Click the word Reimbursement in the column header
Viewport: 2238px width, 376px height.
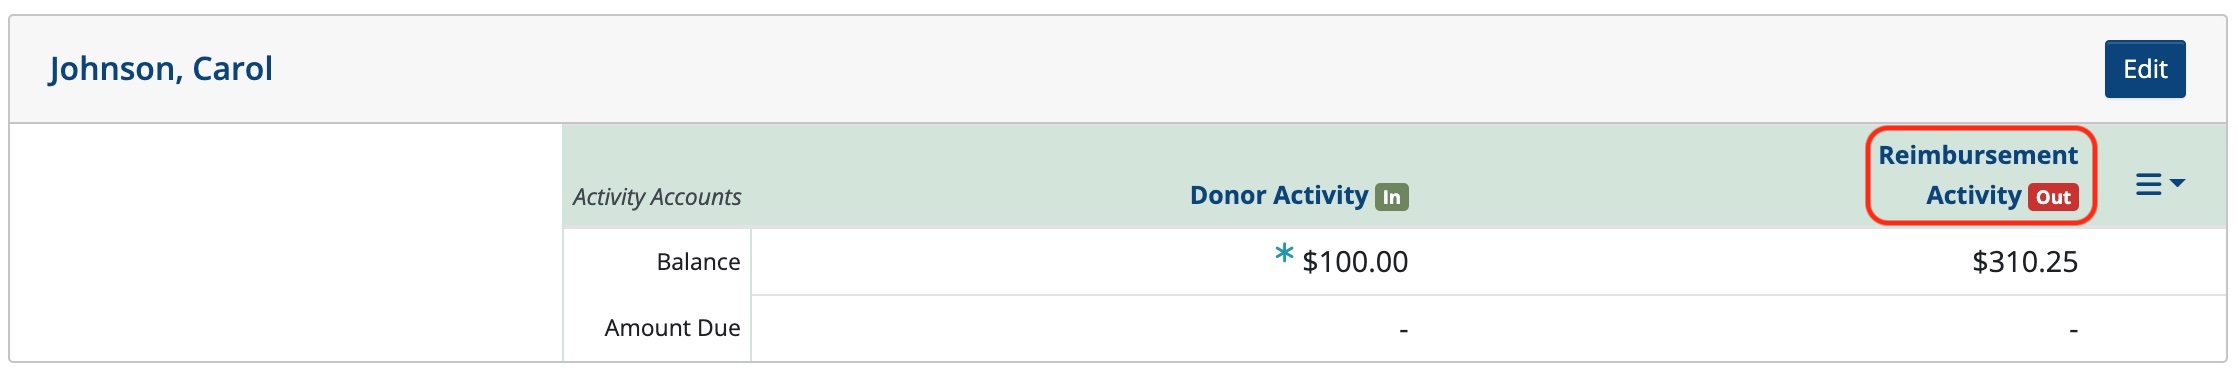click(x=1978, y=155)
